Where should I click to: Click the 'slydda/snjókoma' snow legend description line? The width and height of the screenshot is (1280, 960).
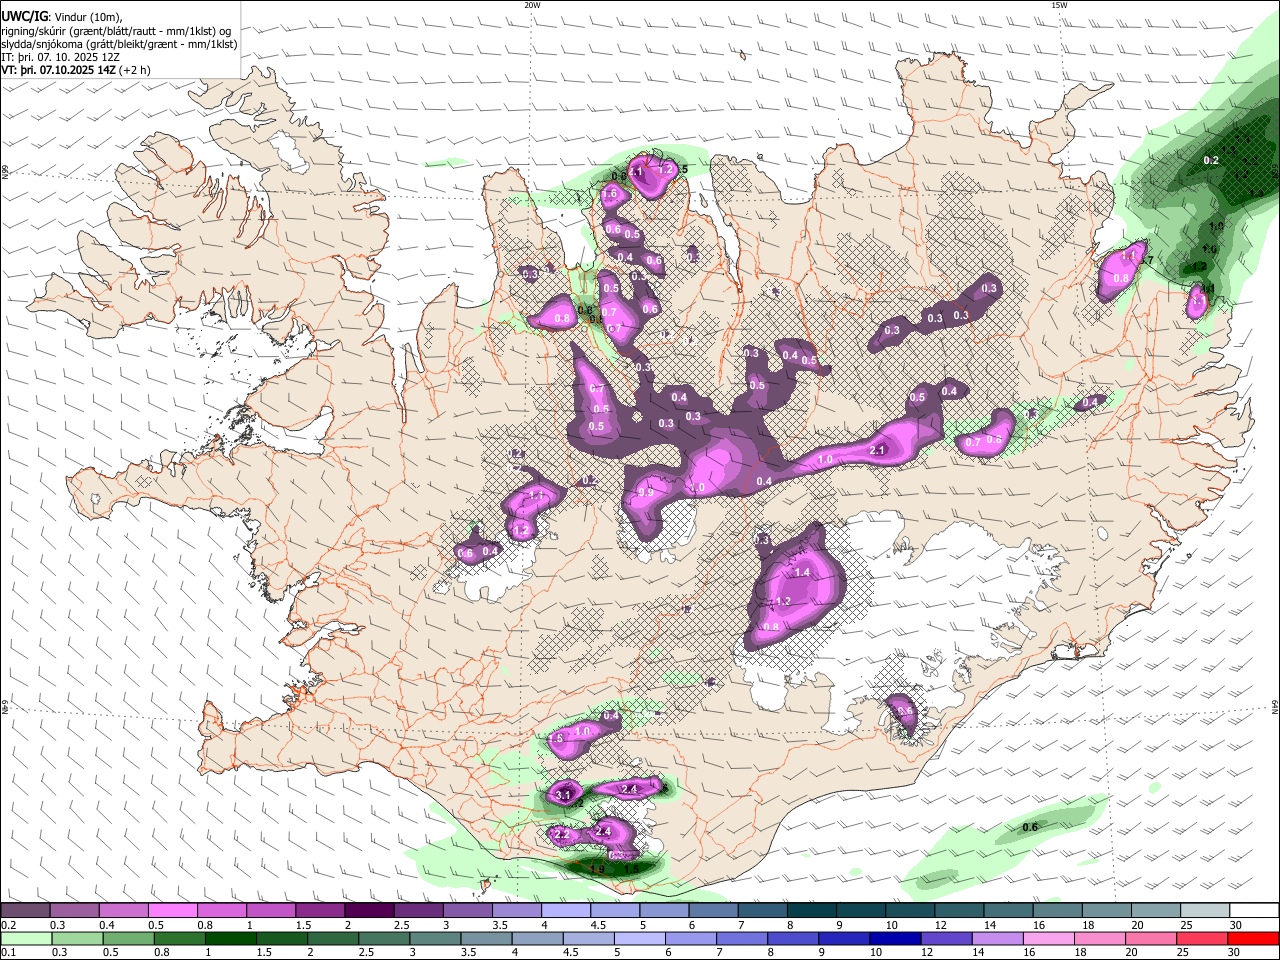click(119, 44)
